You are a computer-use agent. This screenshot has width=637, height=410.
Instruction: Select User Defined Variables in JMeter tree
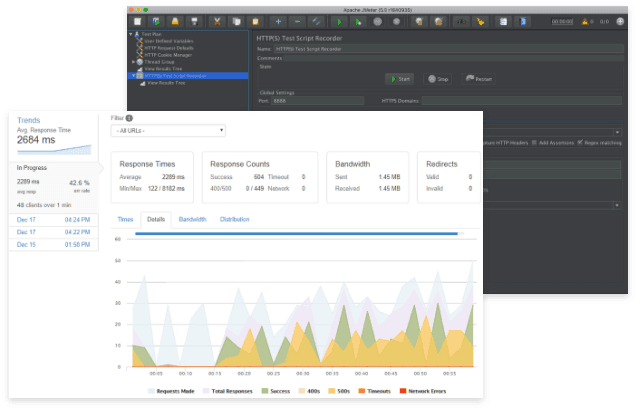pos(169,41)
